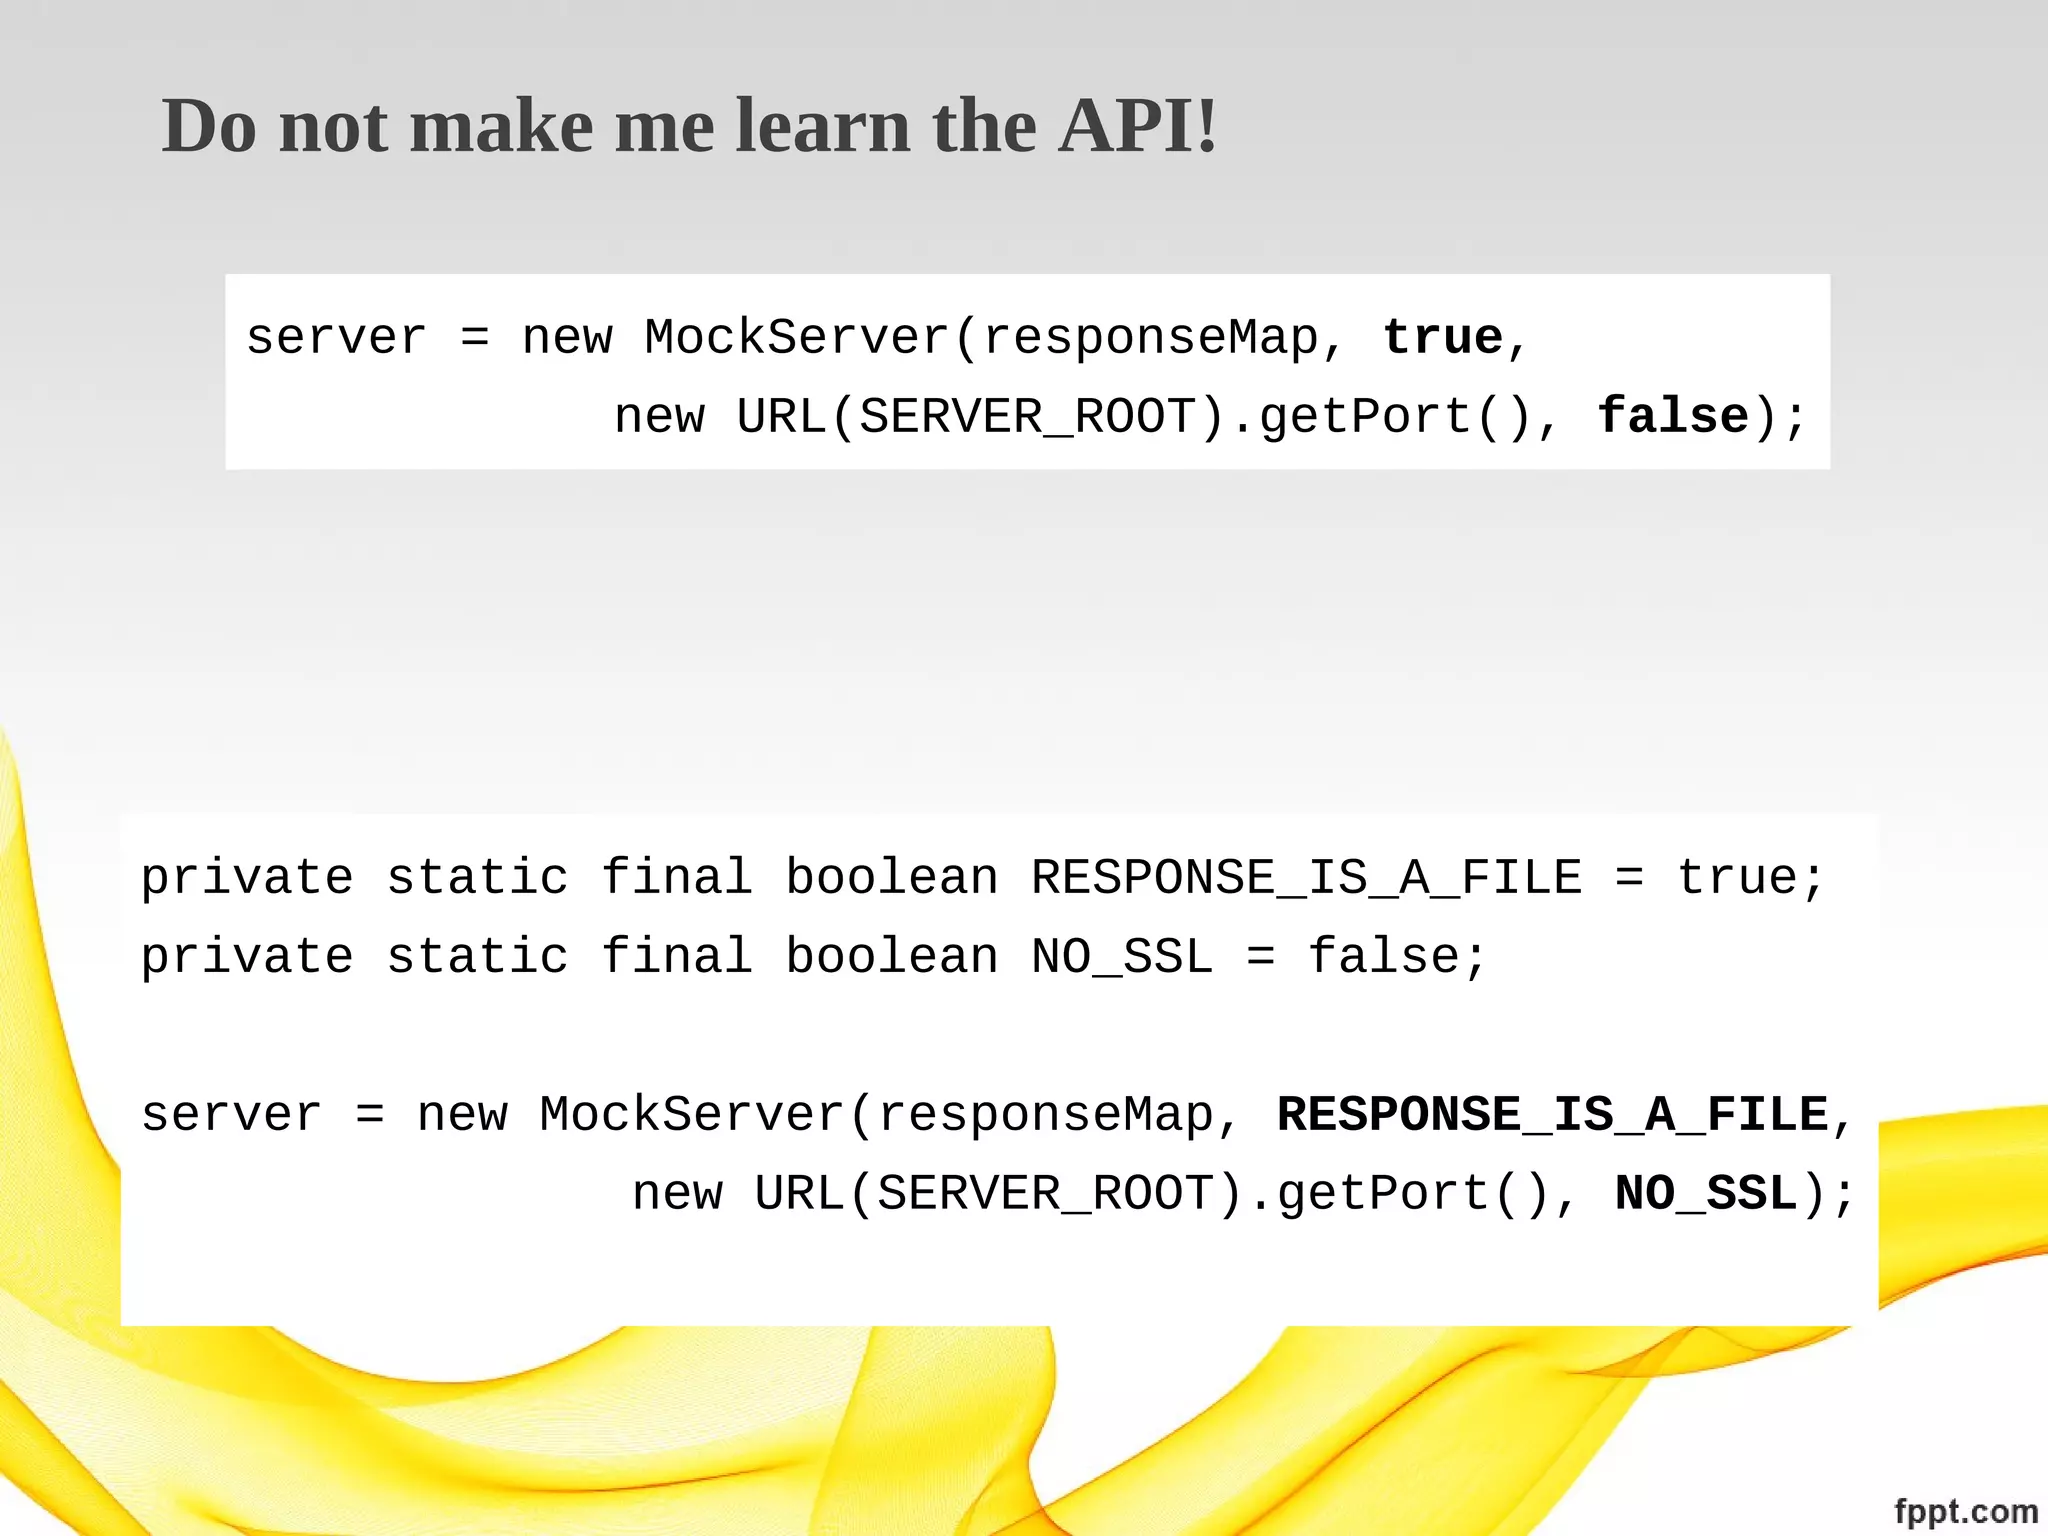Click 'server = new MockServer(responseMap,' in the bottom code box

point(691,1115)
